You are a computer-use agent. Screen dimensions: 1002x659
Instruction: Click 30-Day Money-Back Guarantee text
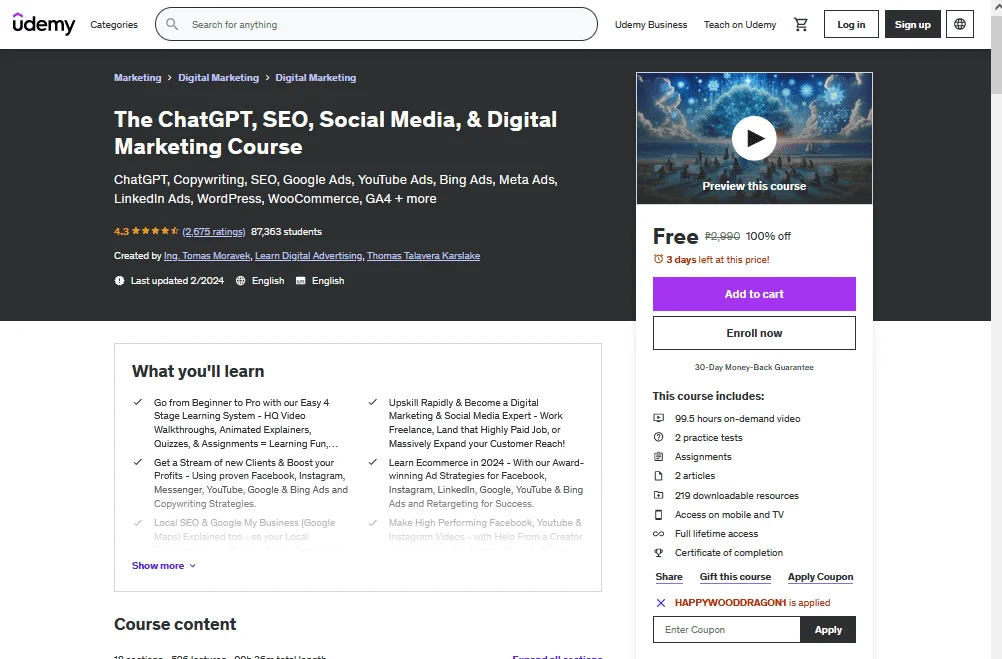click(x=754, y=368)
